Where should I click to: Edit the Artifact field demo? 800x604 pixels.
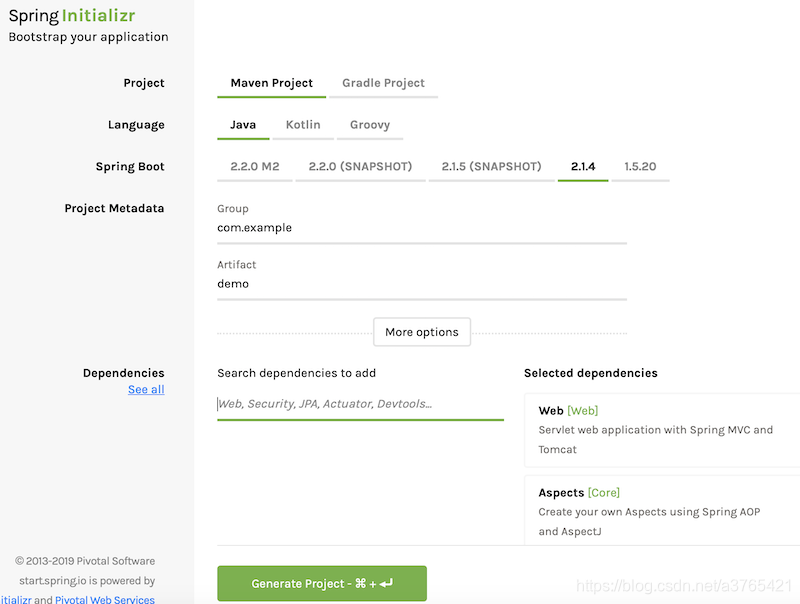422,284
